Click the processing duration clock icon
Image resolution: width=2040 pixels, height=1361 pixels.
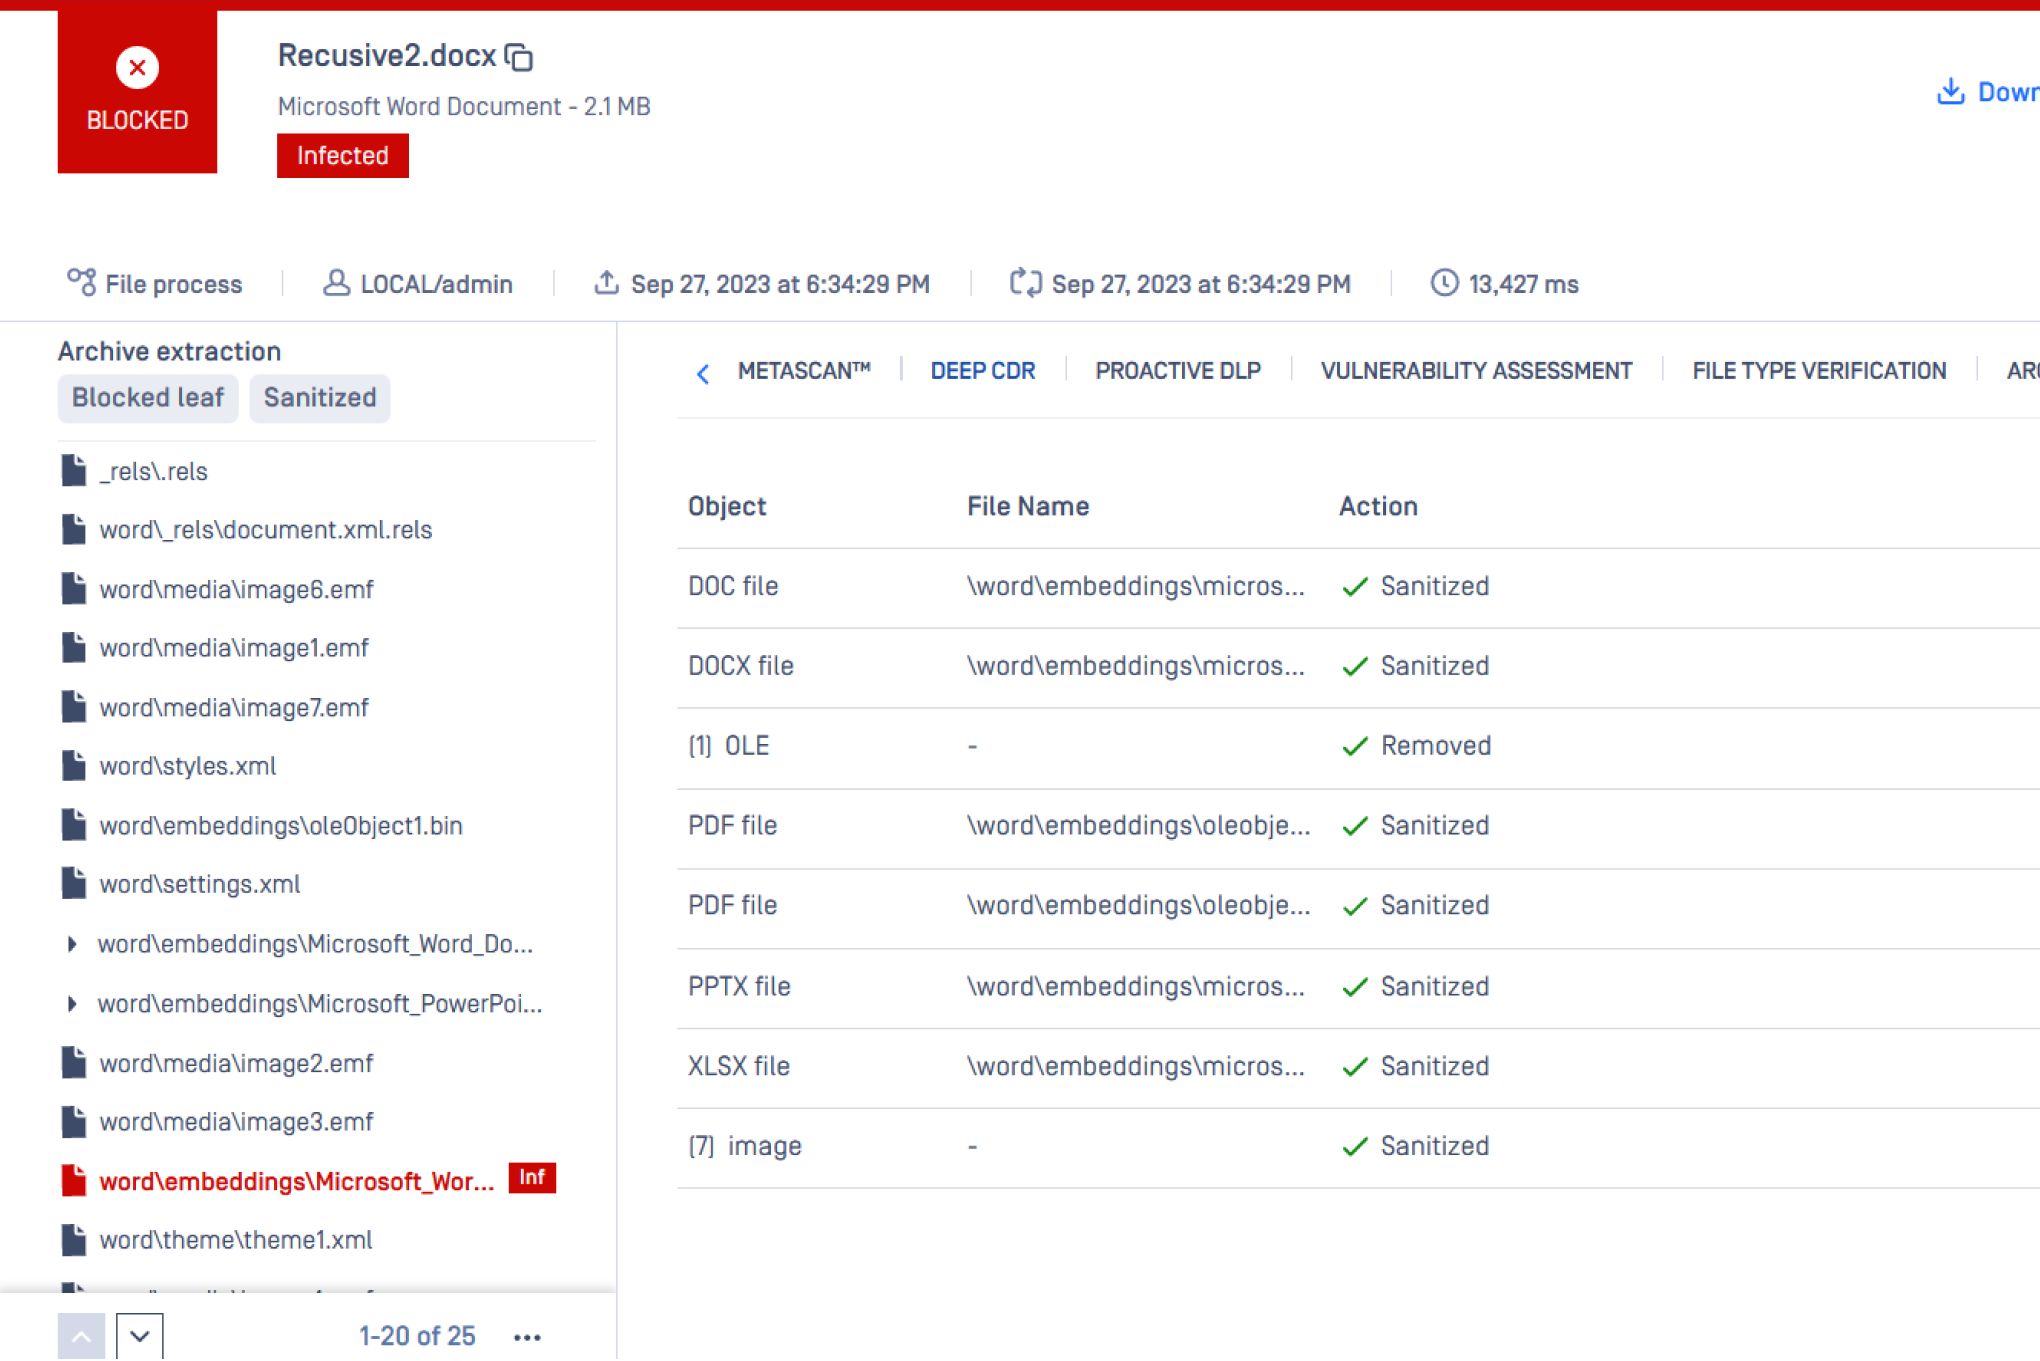click(x=1444, y=283)
